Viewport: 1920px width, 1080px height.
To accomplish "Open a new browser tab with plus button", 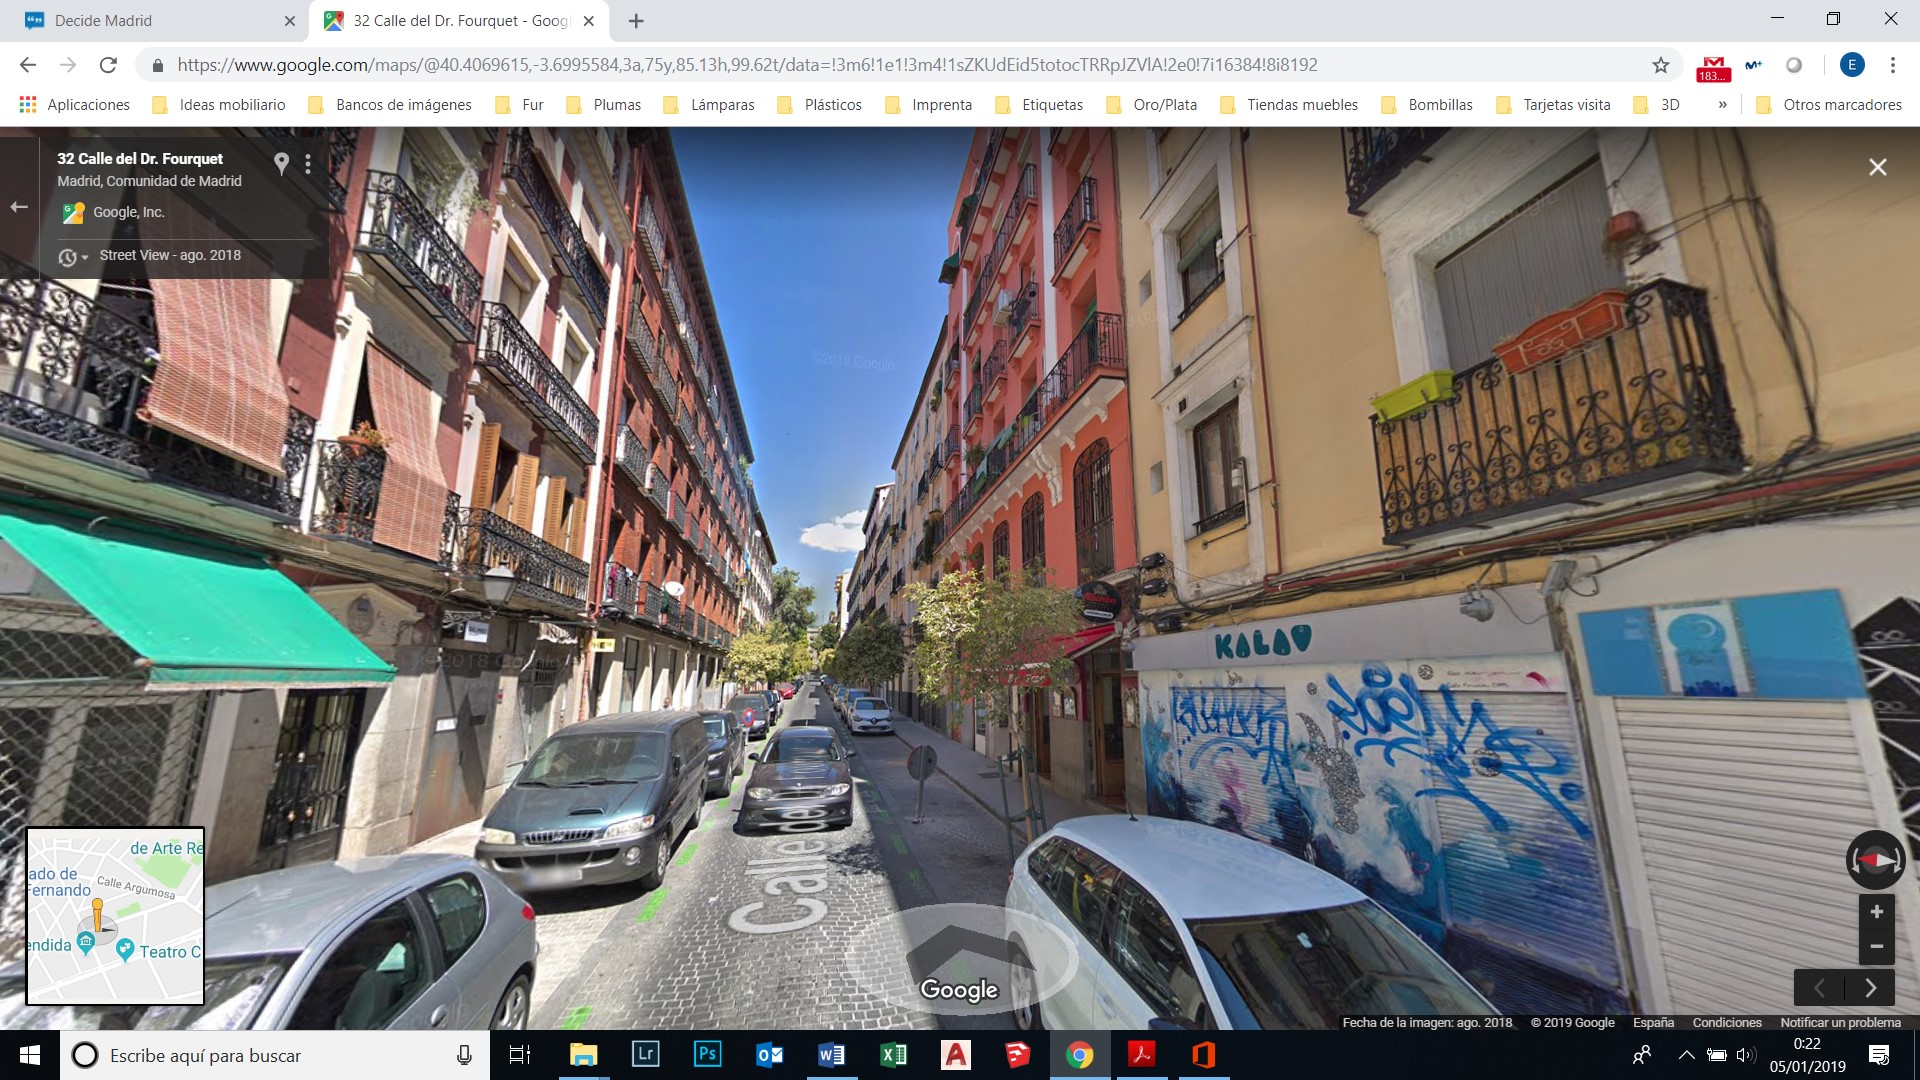I will (x=636, y=20).
